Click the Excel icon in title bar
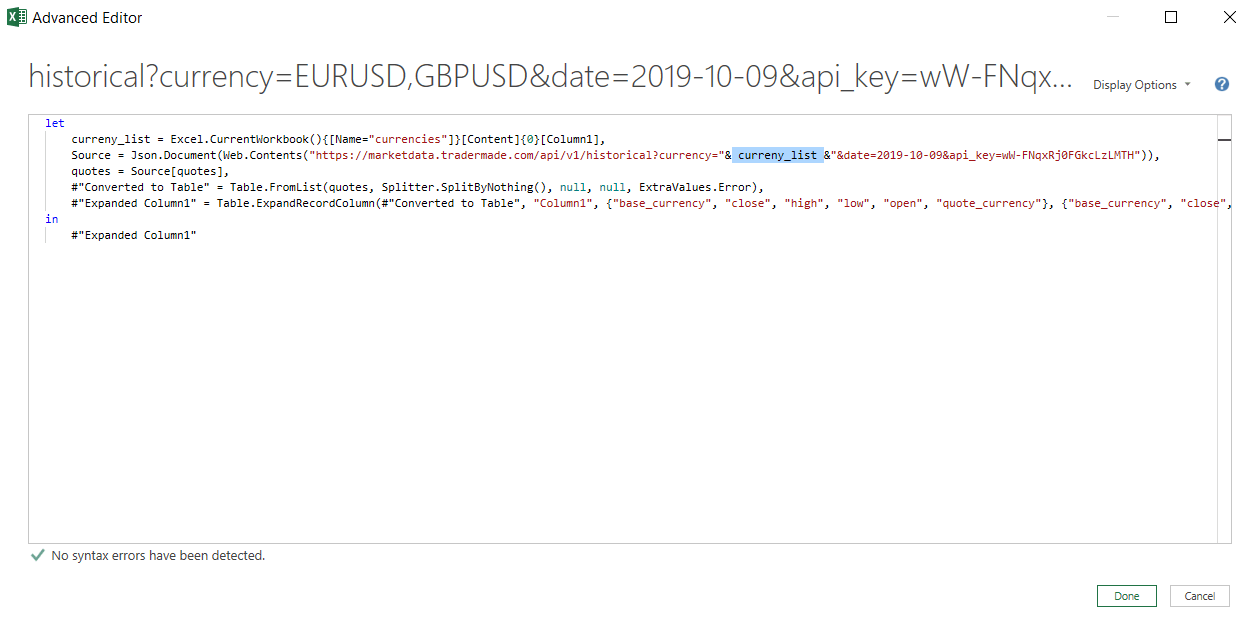The width and height of the screenshot is (1253, 625). coord(16,17)
